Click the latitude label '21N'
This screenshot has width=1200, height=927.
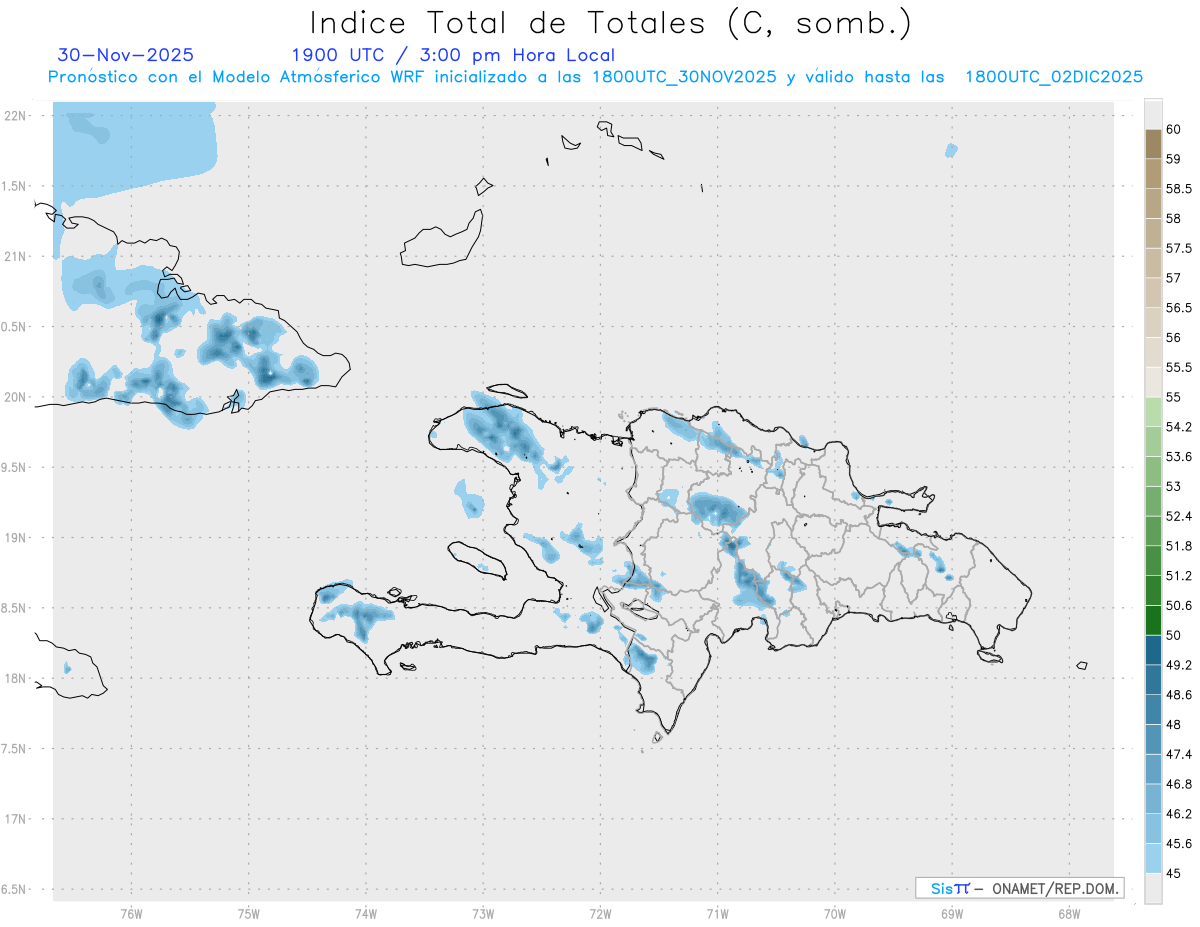tap(15, 256)
